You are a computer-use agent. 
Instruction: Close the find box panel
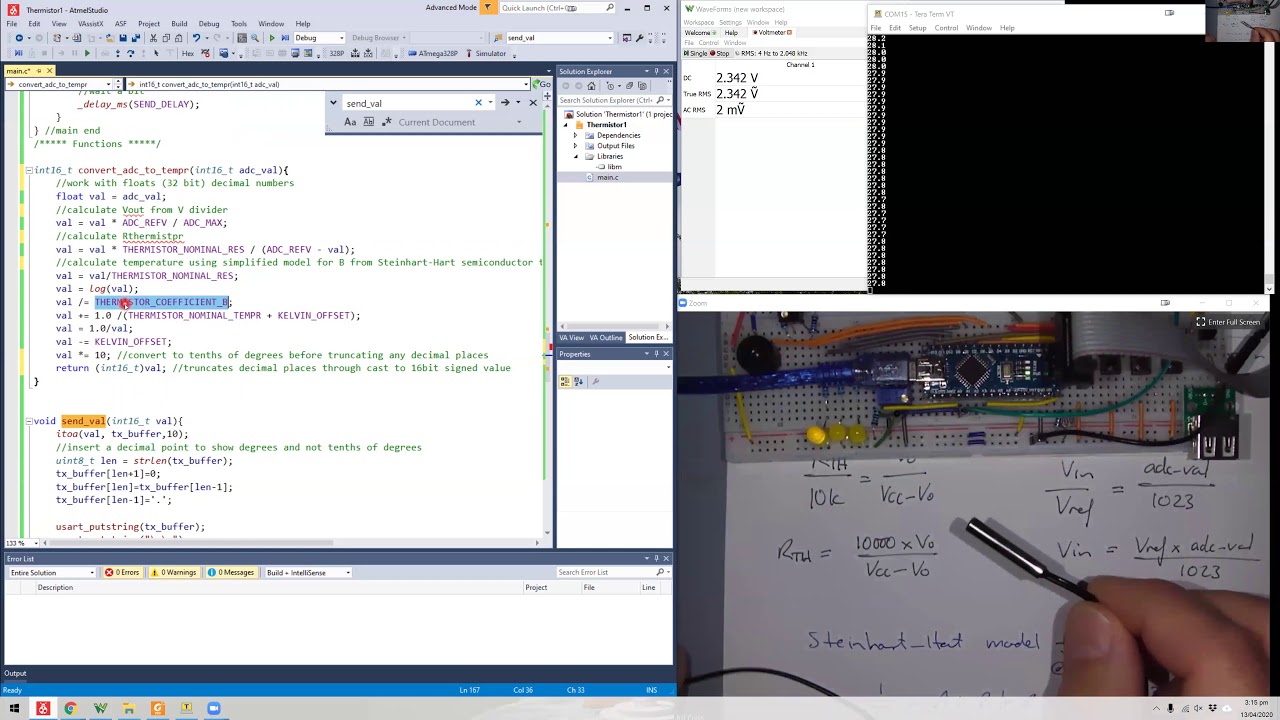pyautogui.click(x=533, y=103)
